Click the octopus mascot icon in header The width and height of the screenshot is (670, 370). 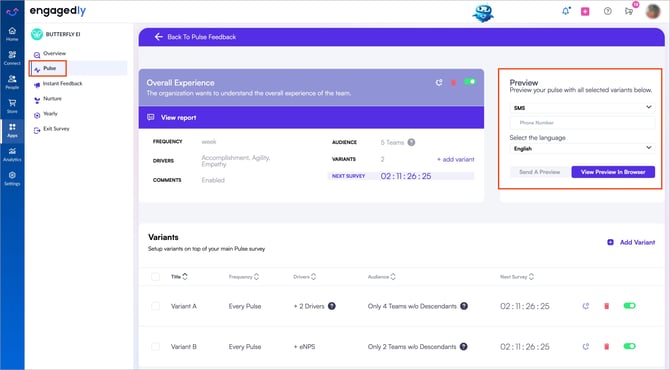(x=483, y=13)
